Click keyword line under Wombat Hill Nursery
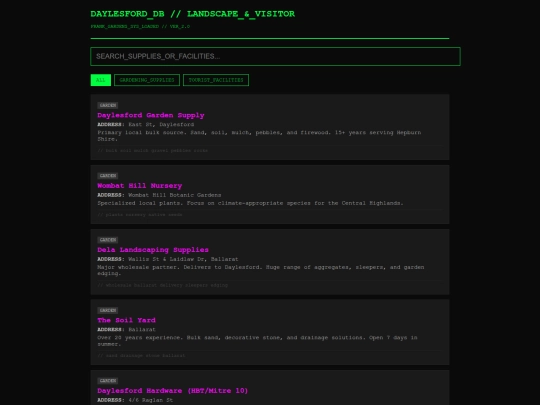Image resolution: width=540 pixels, height=405 pixels. [x=140, y=215]
